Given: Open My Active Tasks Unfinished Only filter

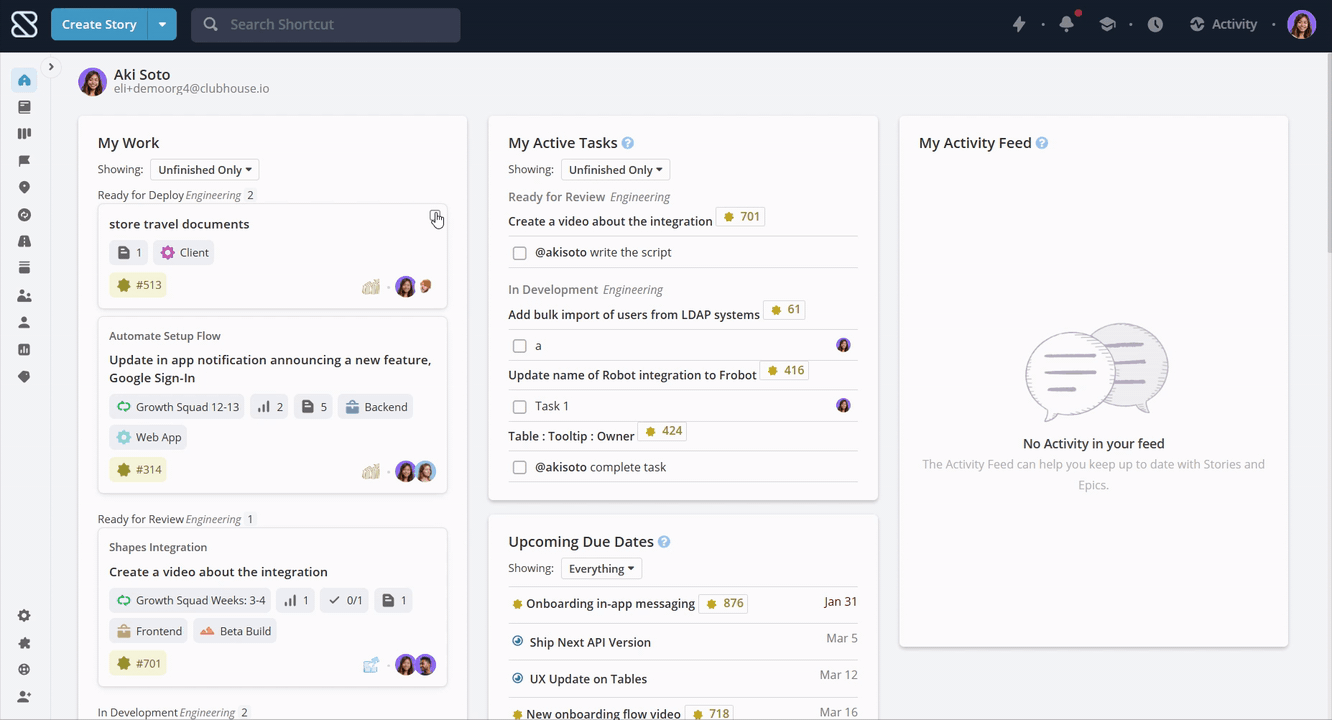Looking at the screenshot, I should click(615, 170).
